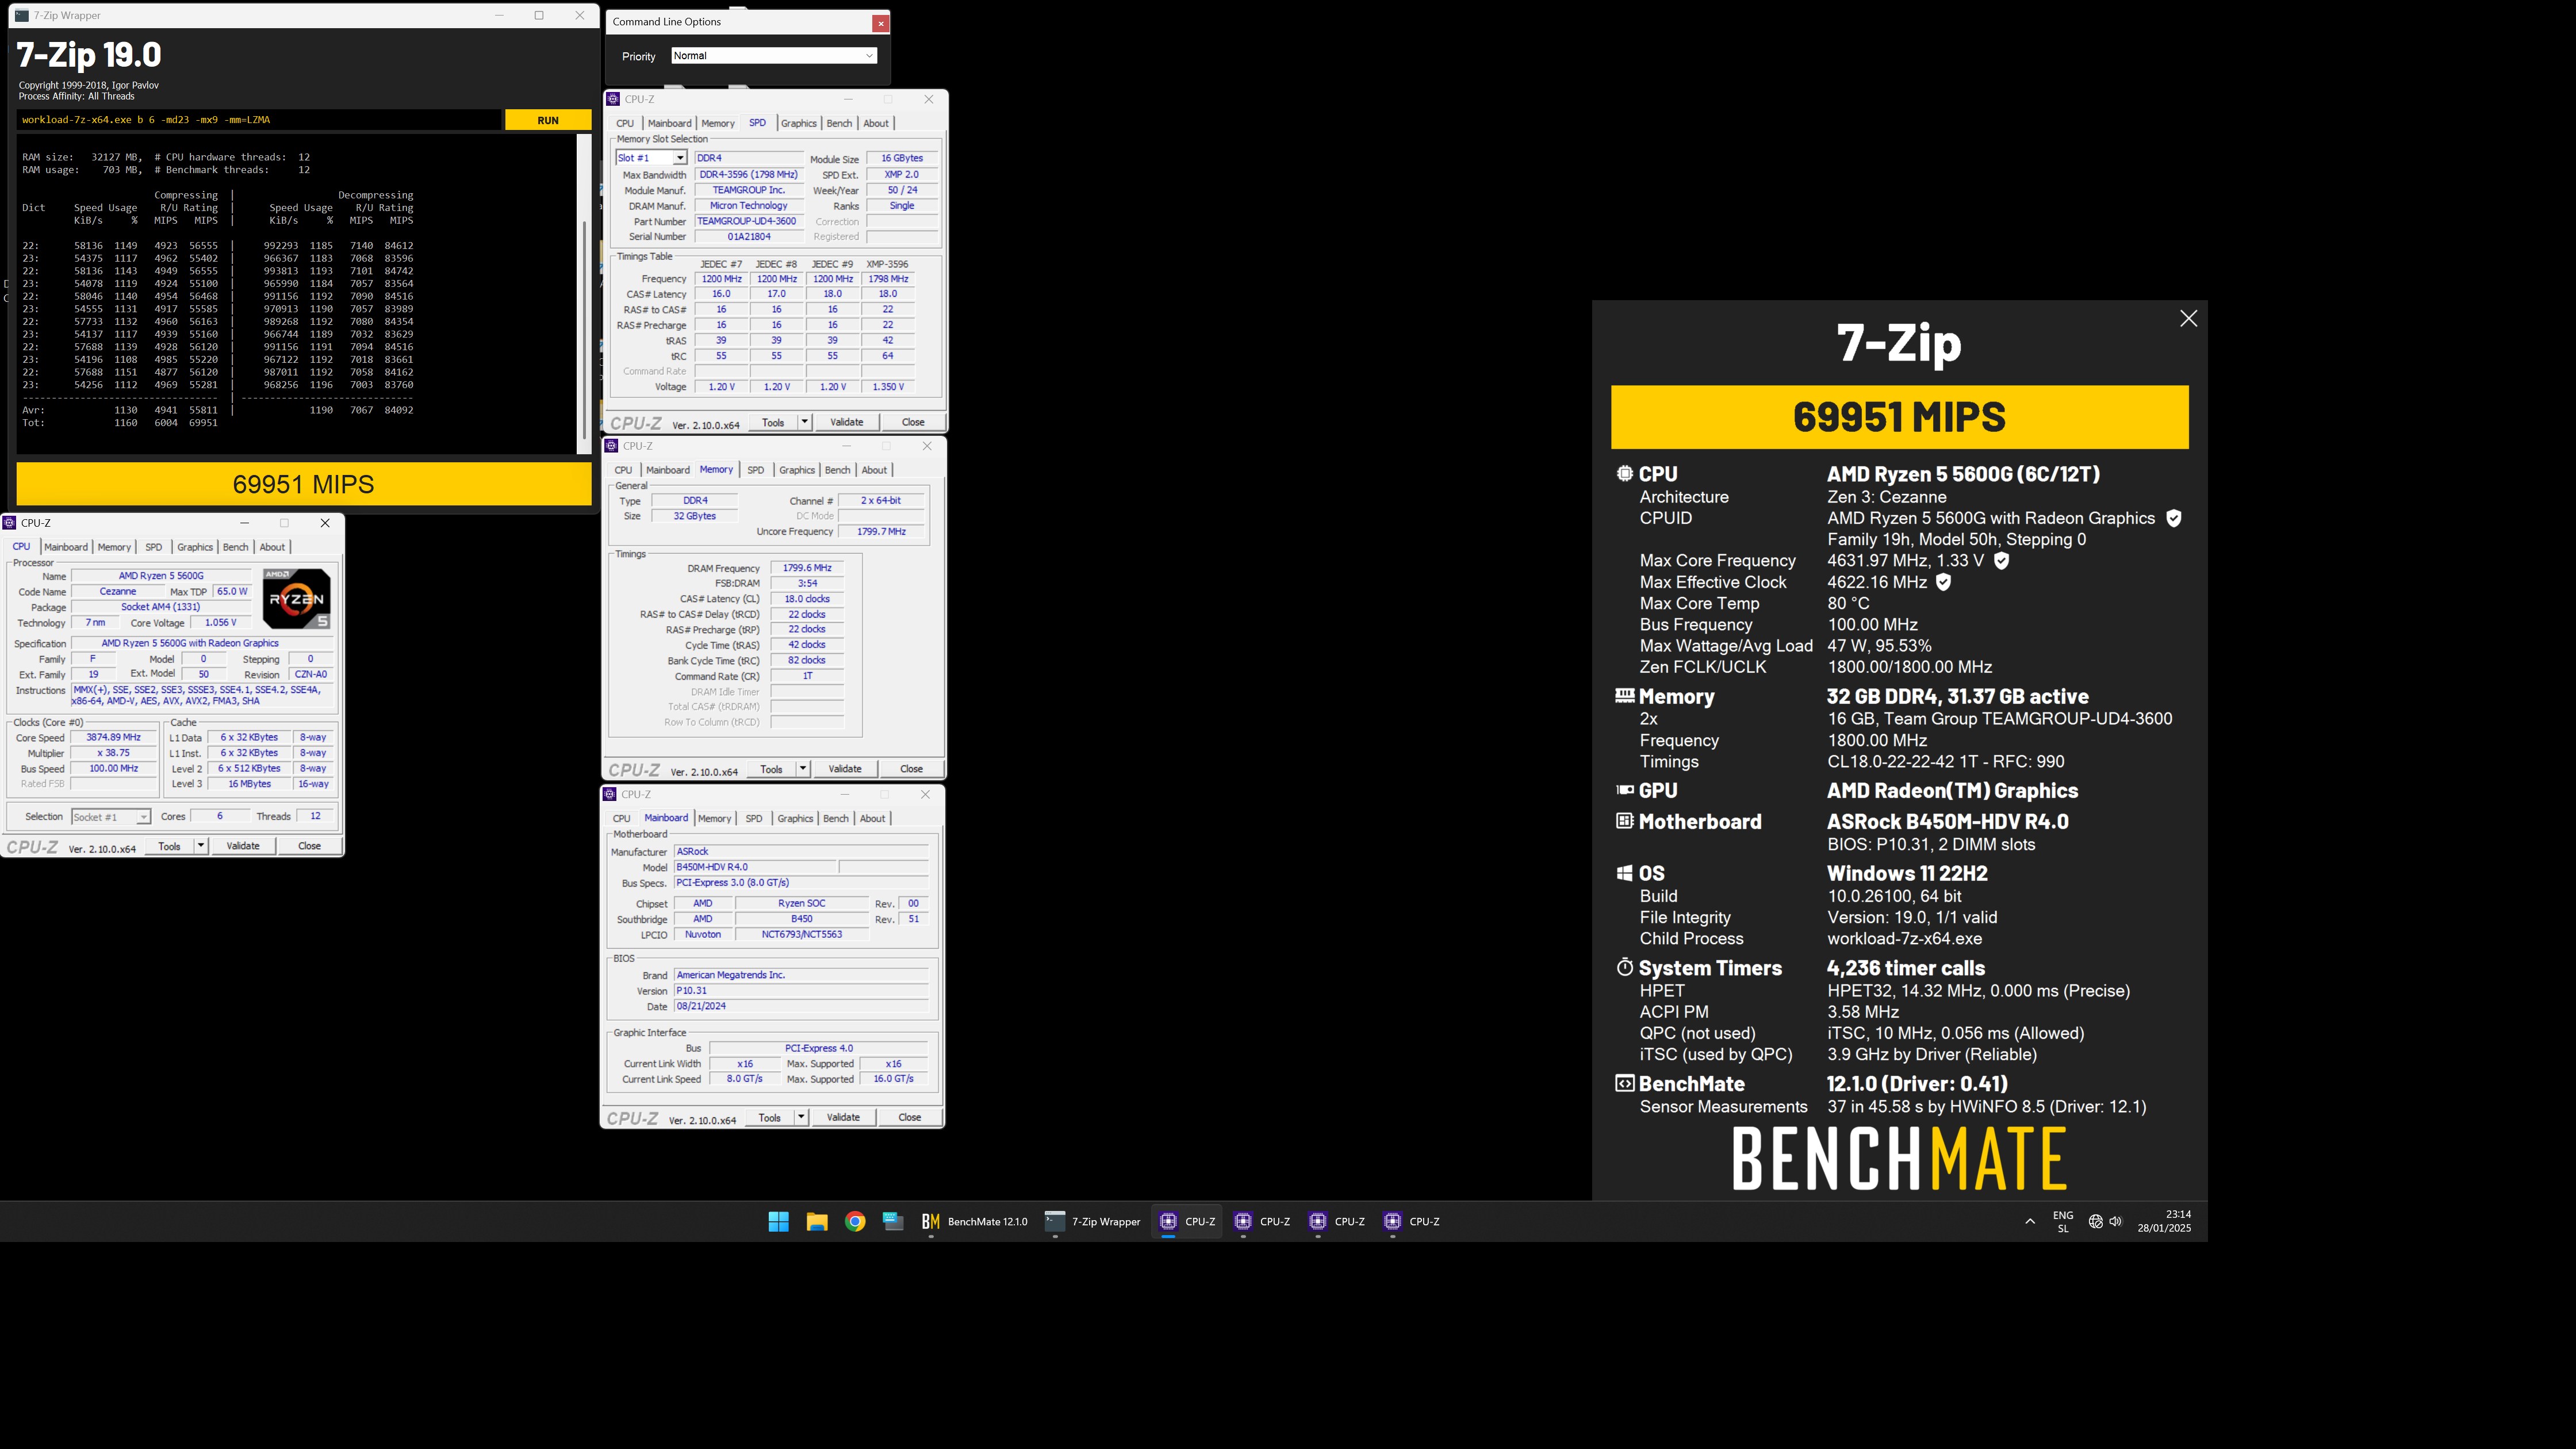This screenshot has width=2576, height=1449.
Task: Click Validate in the CPU-Z processor window
Action: tap(243, 846)
